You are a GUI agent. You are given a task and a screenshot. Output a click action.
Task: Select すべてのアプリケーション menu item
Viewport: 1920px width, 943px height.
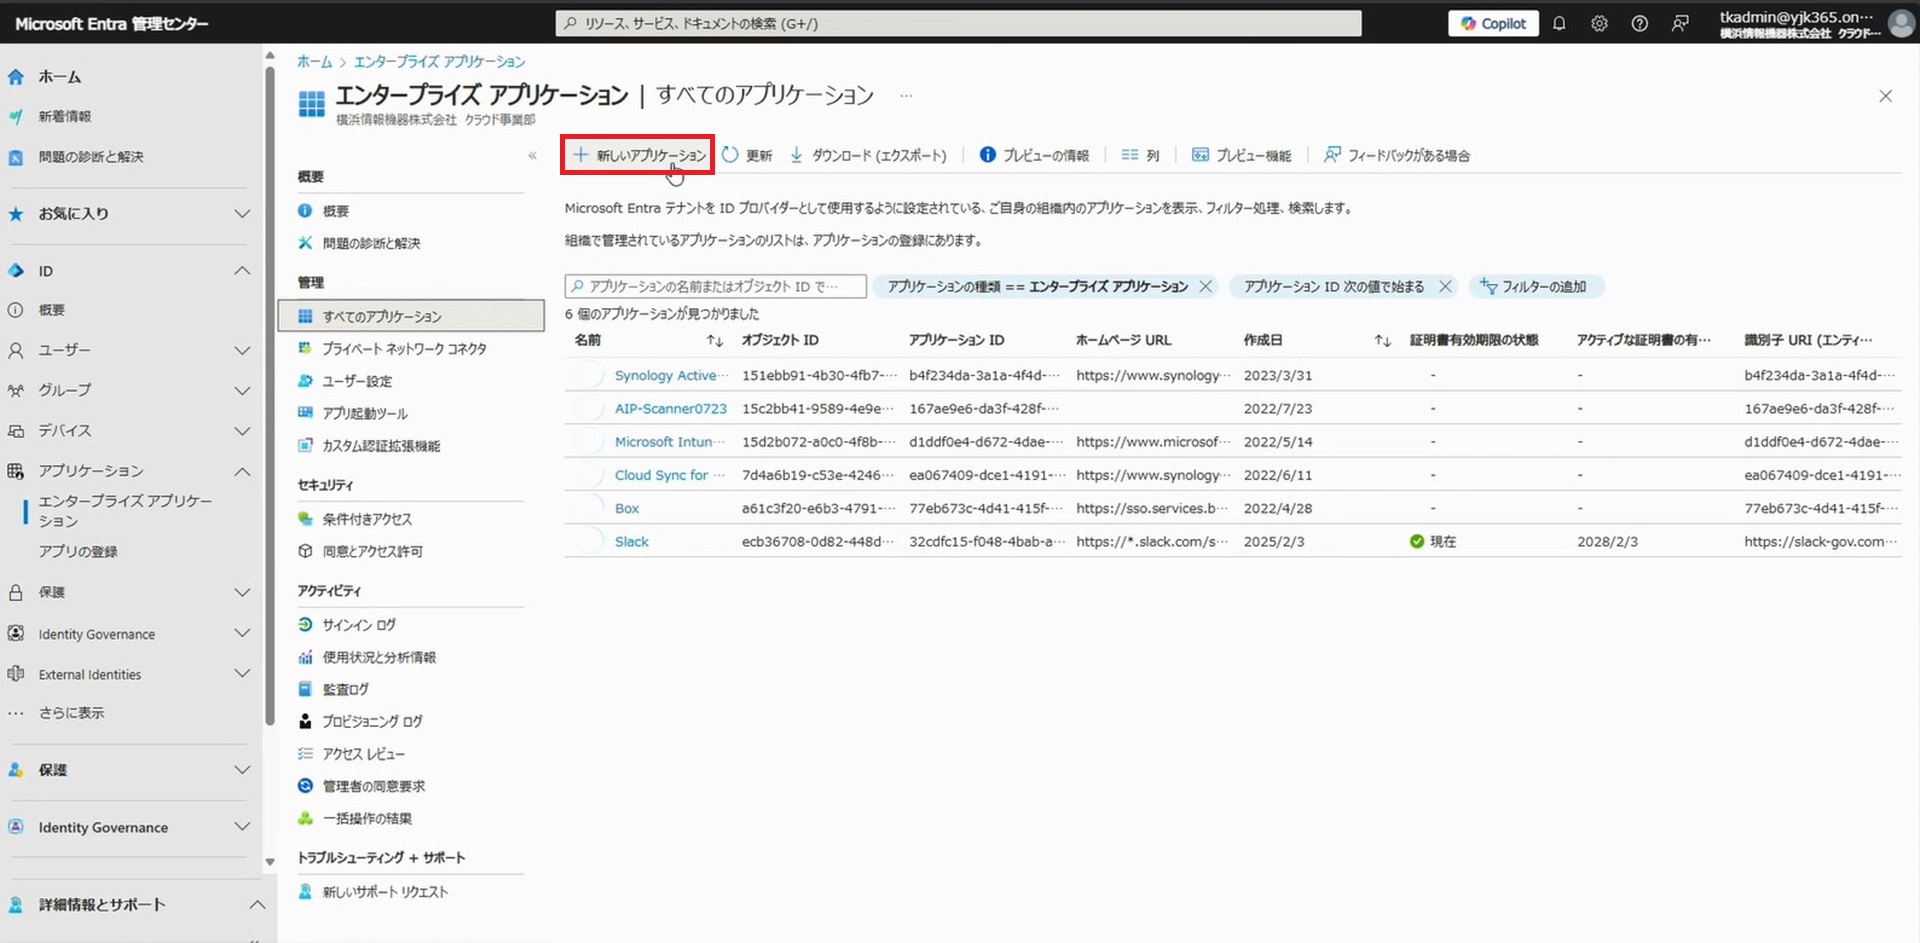411,316
